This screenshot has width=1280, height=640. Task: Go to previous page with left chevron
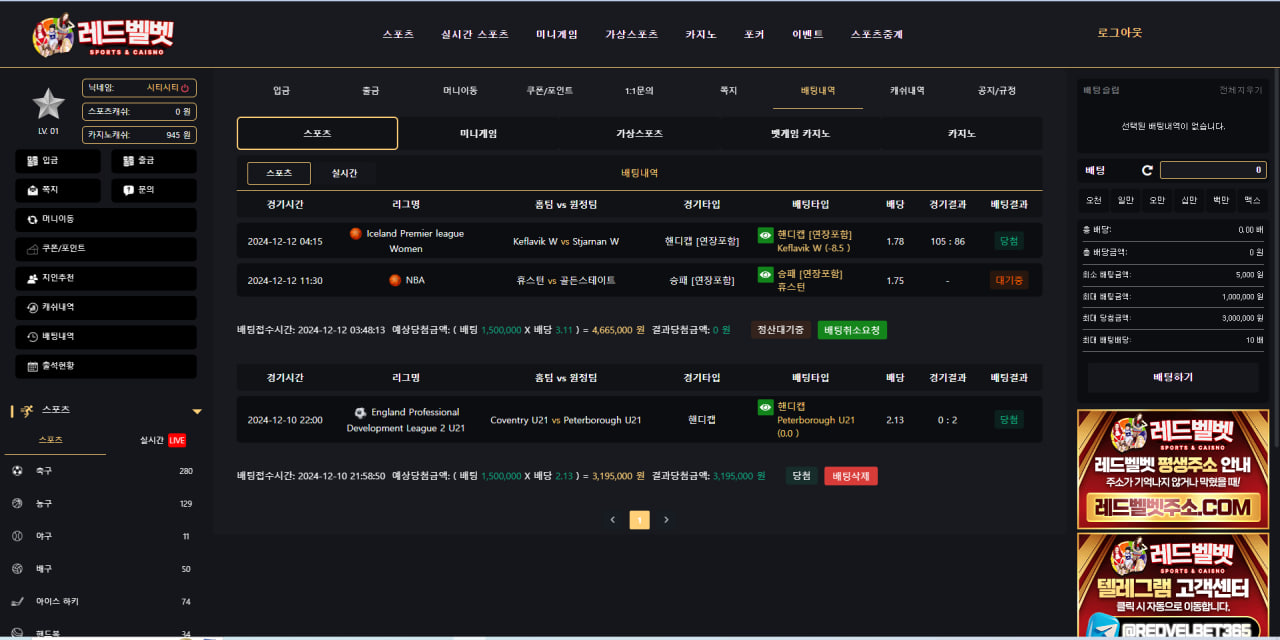click(x=613, y=520)
